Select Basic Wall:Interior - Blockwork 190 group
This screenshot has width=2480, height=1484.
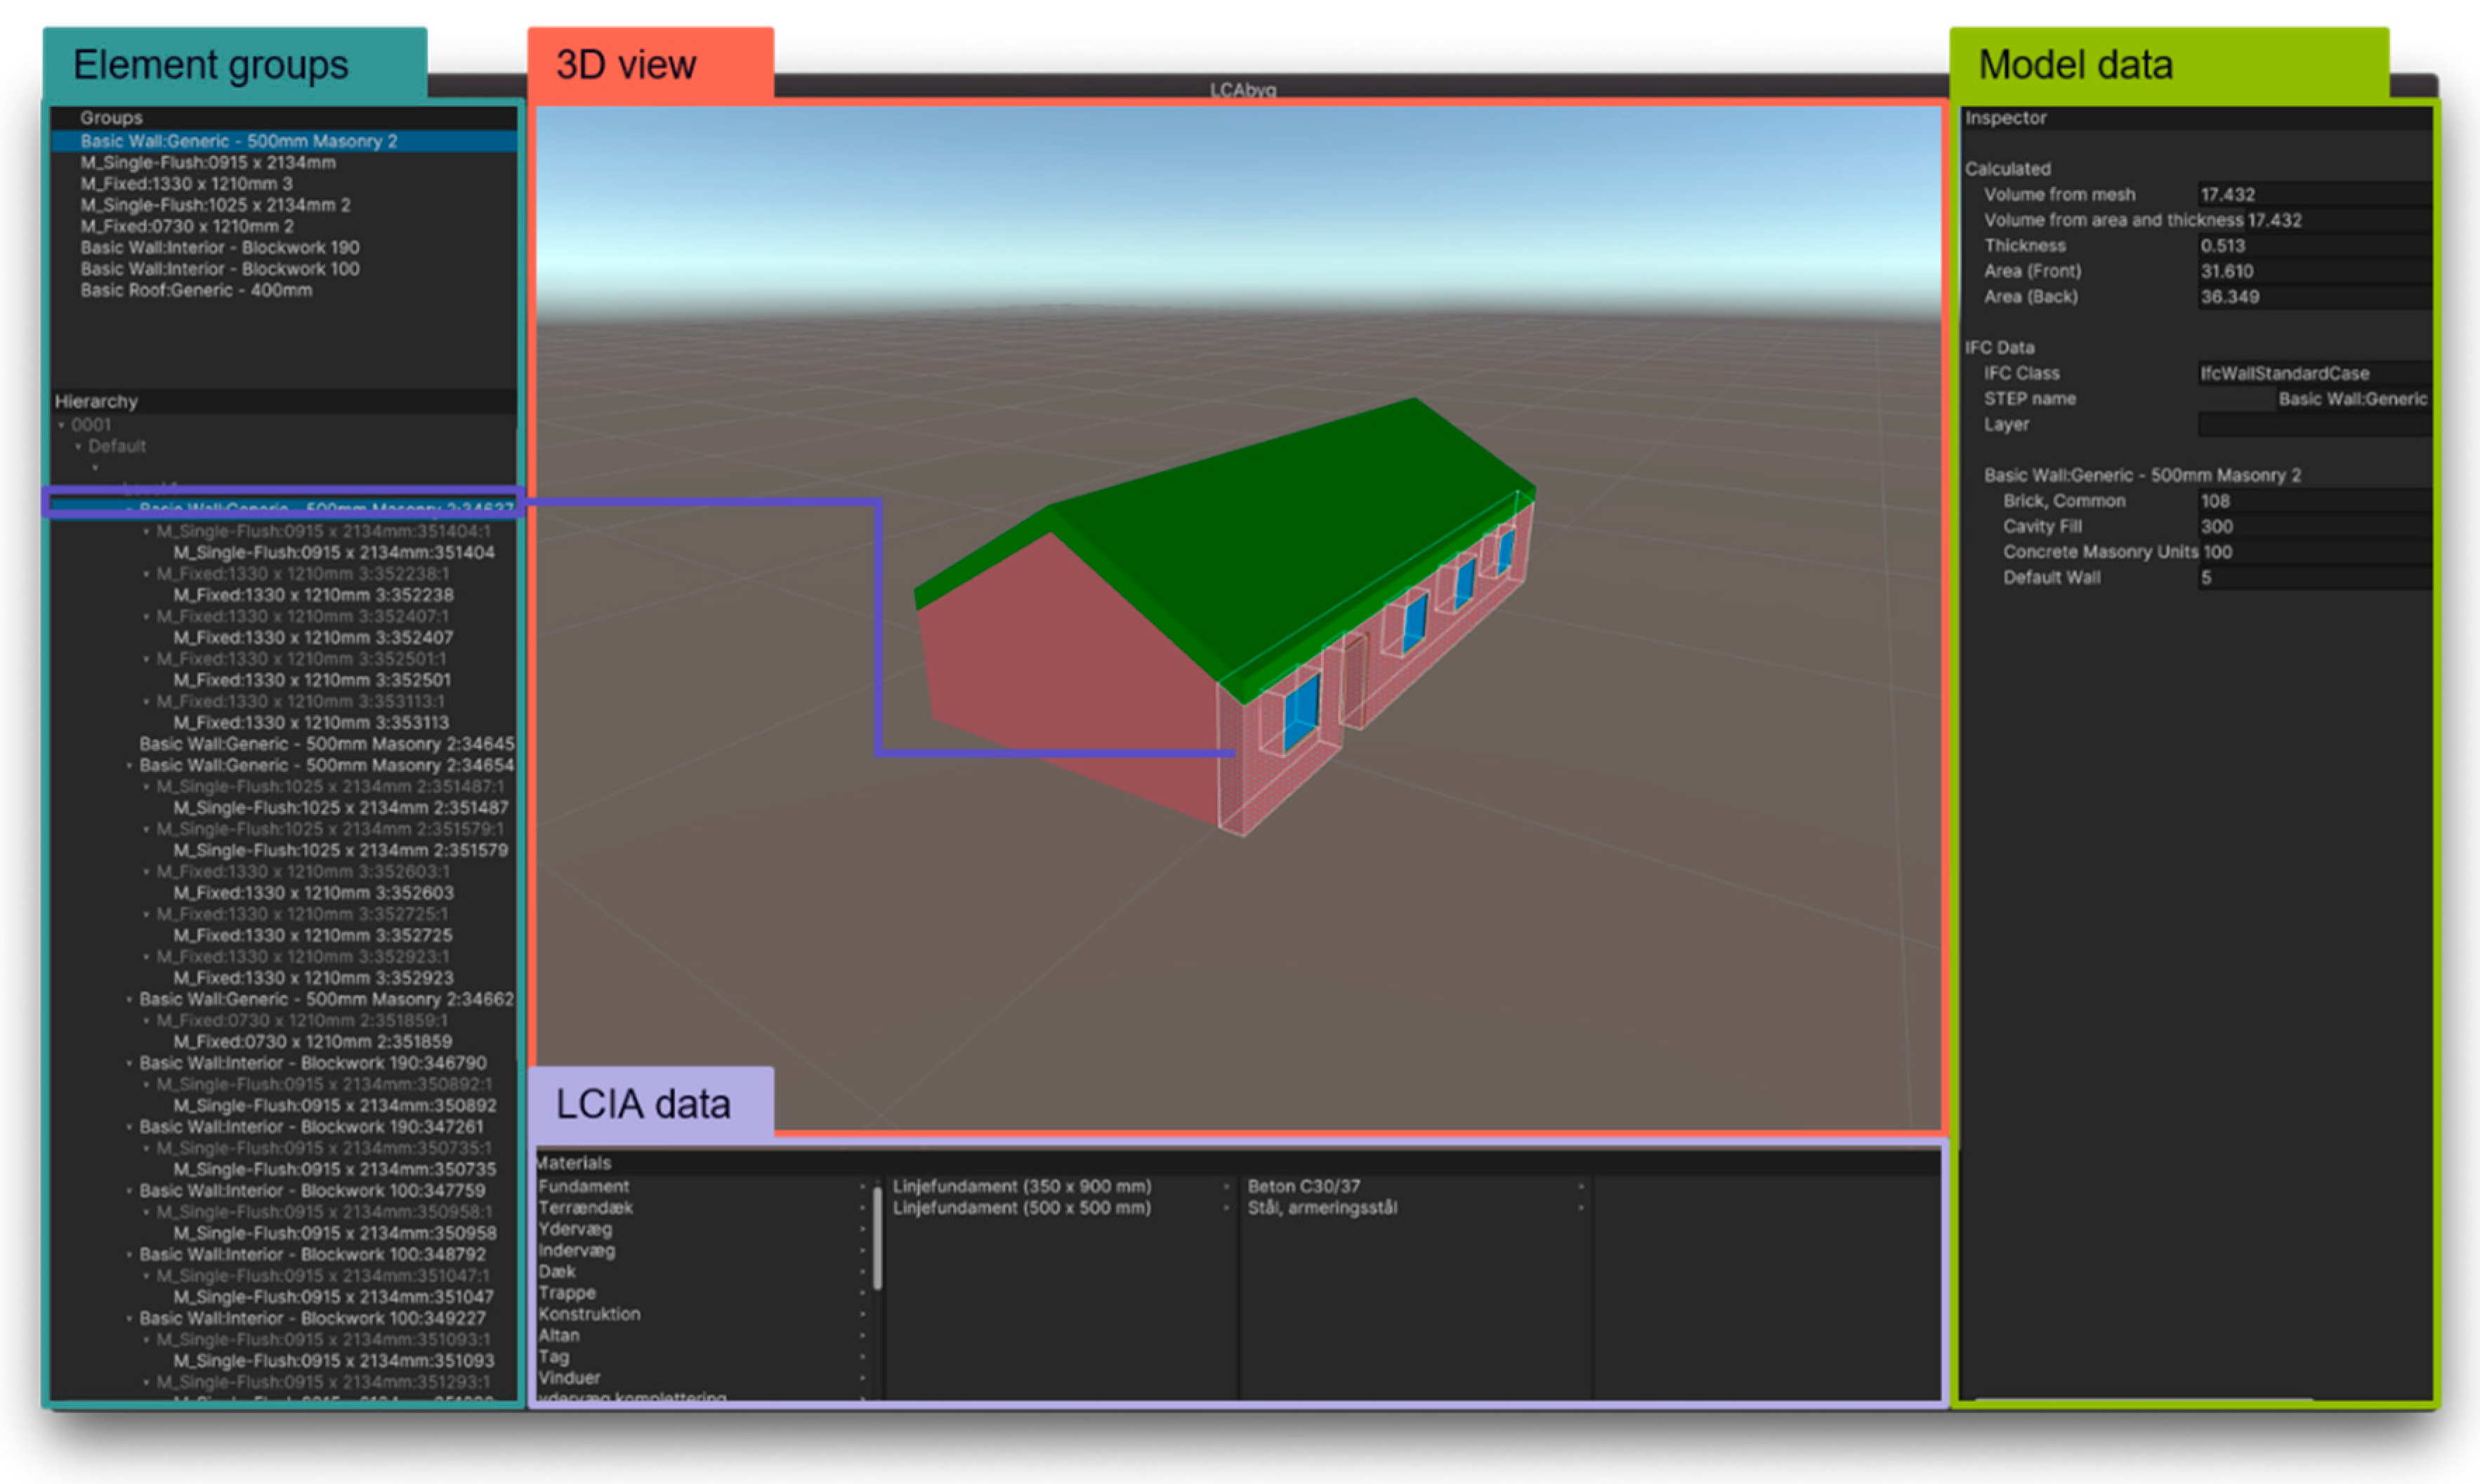click(x=220, y=247)
